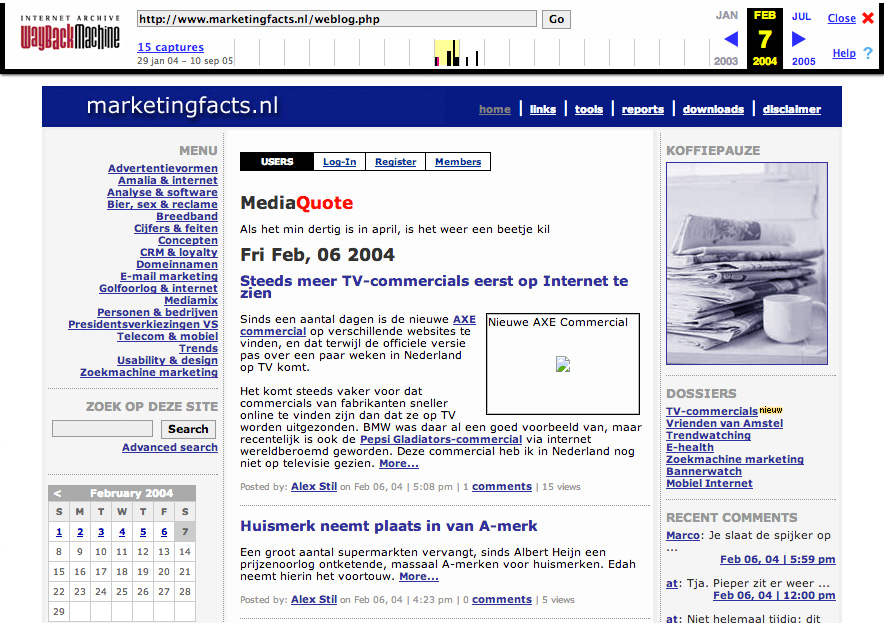Open the 15 captures link
Viewport: 884px width, 623px height.
point(170,47)
